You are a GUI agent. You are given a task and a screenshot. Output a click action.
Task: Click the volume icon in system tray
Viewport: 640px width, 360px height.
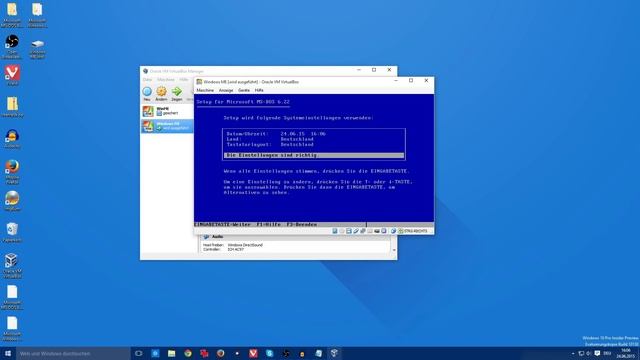click(x=589, y=353)
